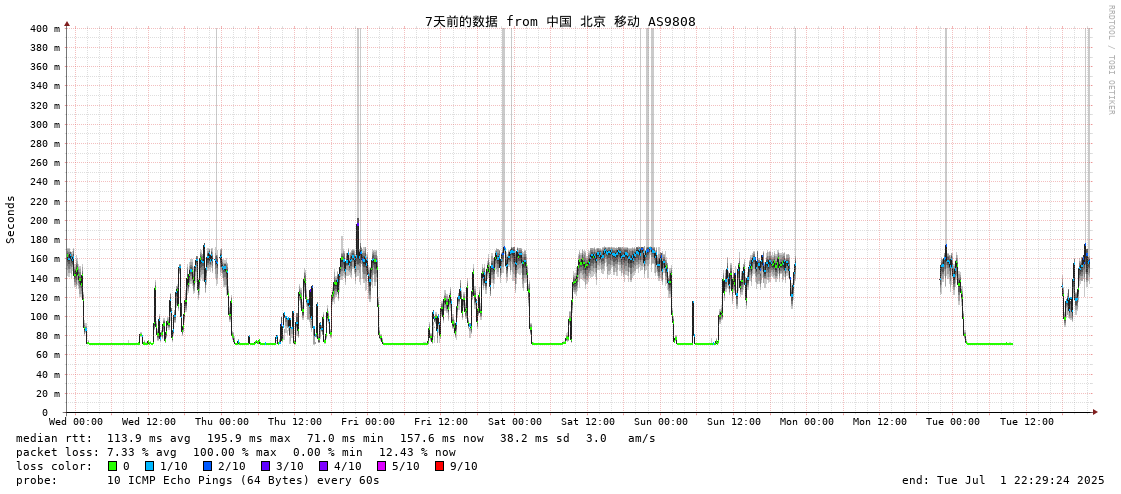Screen dimensions: 1121x494
Task: Click the 400 m y-axis label
Action: point(46,29)
